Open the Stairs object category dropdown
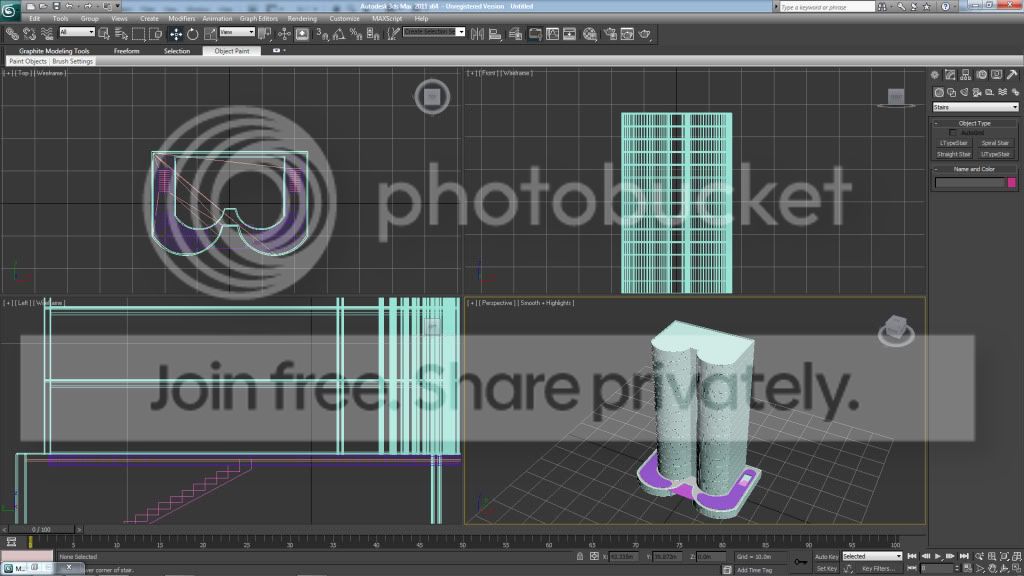The width and height of the screenshot is (1024, 576). tap(975, 107)
